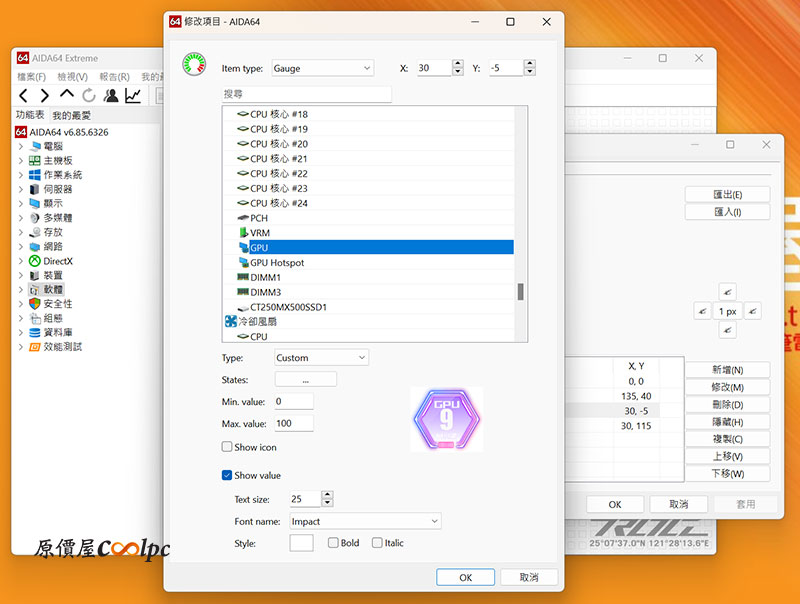The image size is (800, 604).
Task: Switch to the 功能表 tab
Action: [x=30, y=115]
